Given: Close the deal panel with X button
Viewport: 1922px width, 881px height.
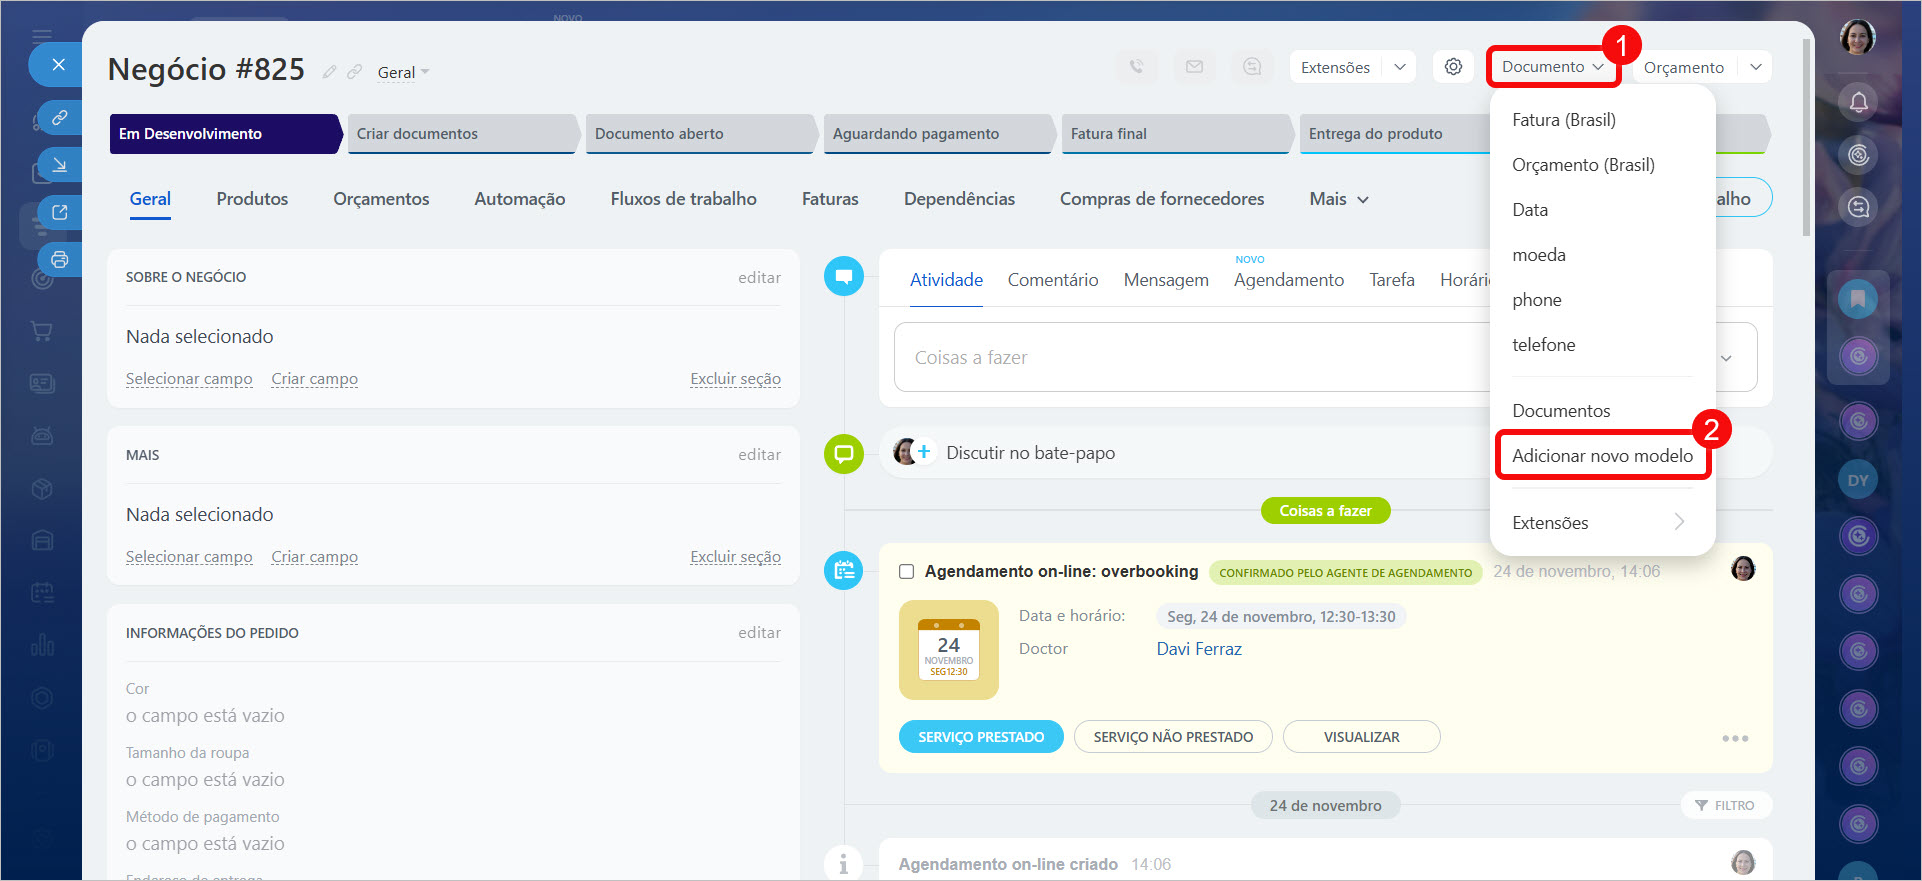Looking at the screenshot, I should pyautogui.click(x=59, y=65).
